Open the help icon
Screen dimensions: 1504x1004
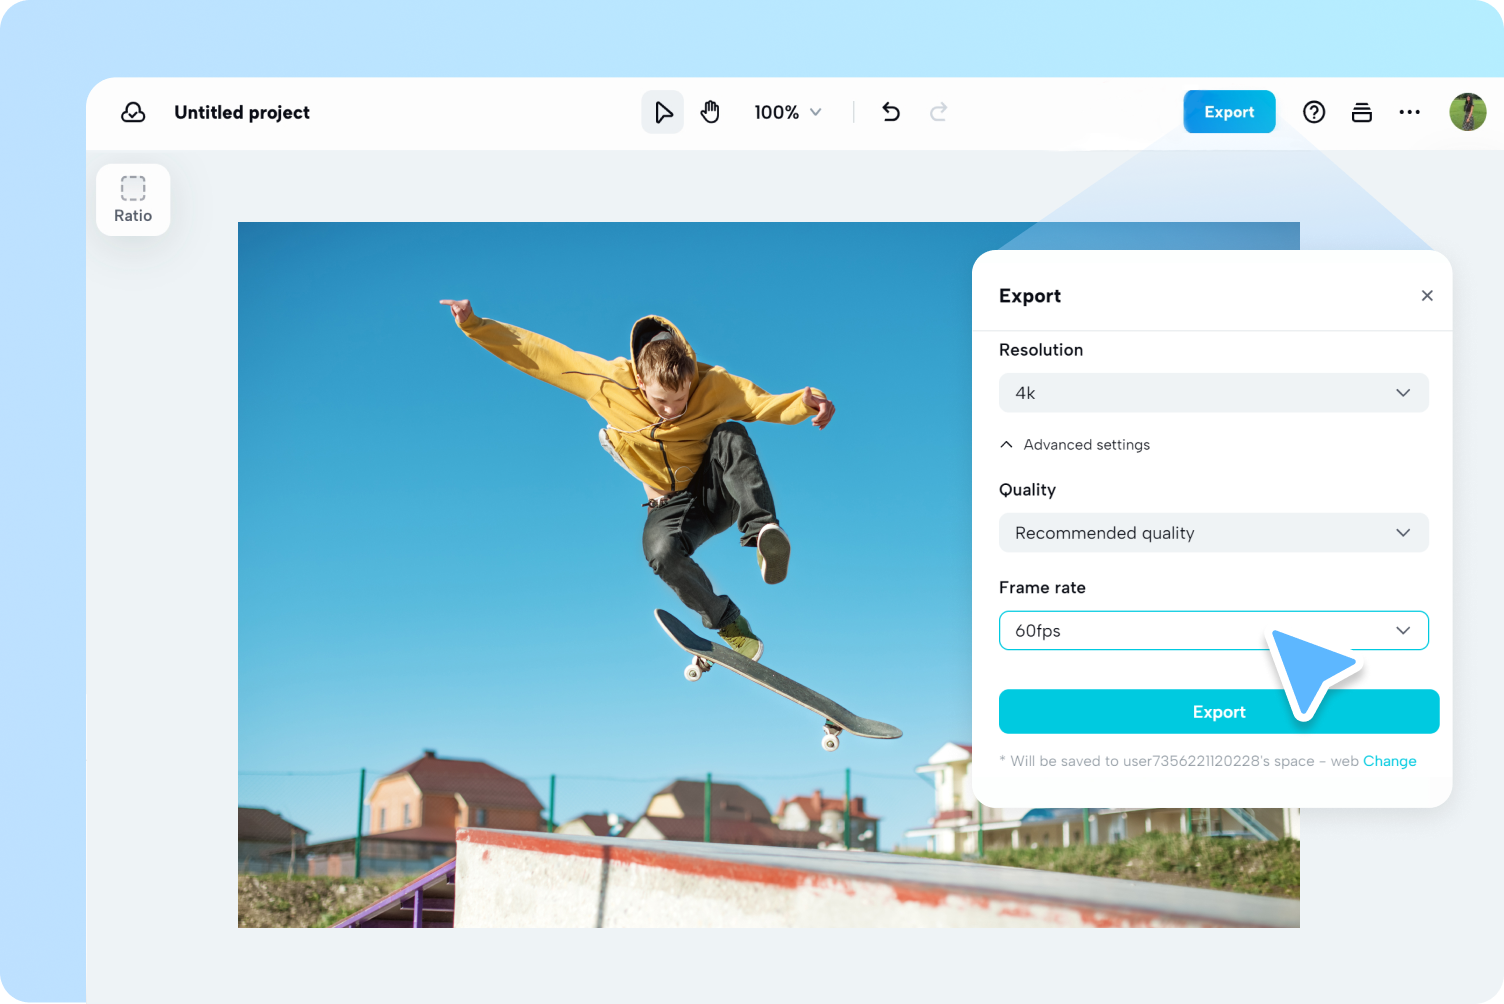pos(1314,112)
